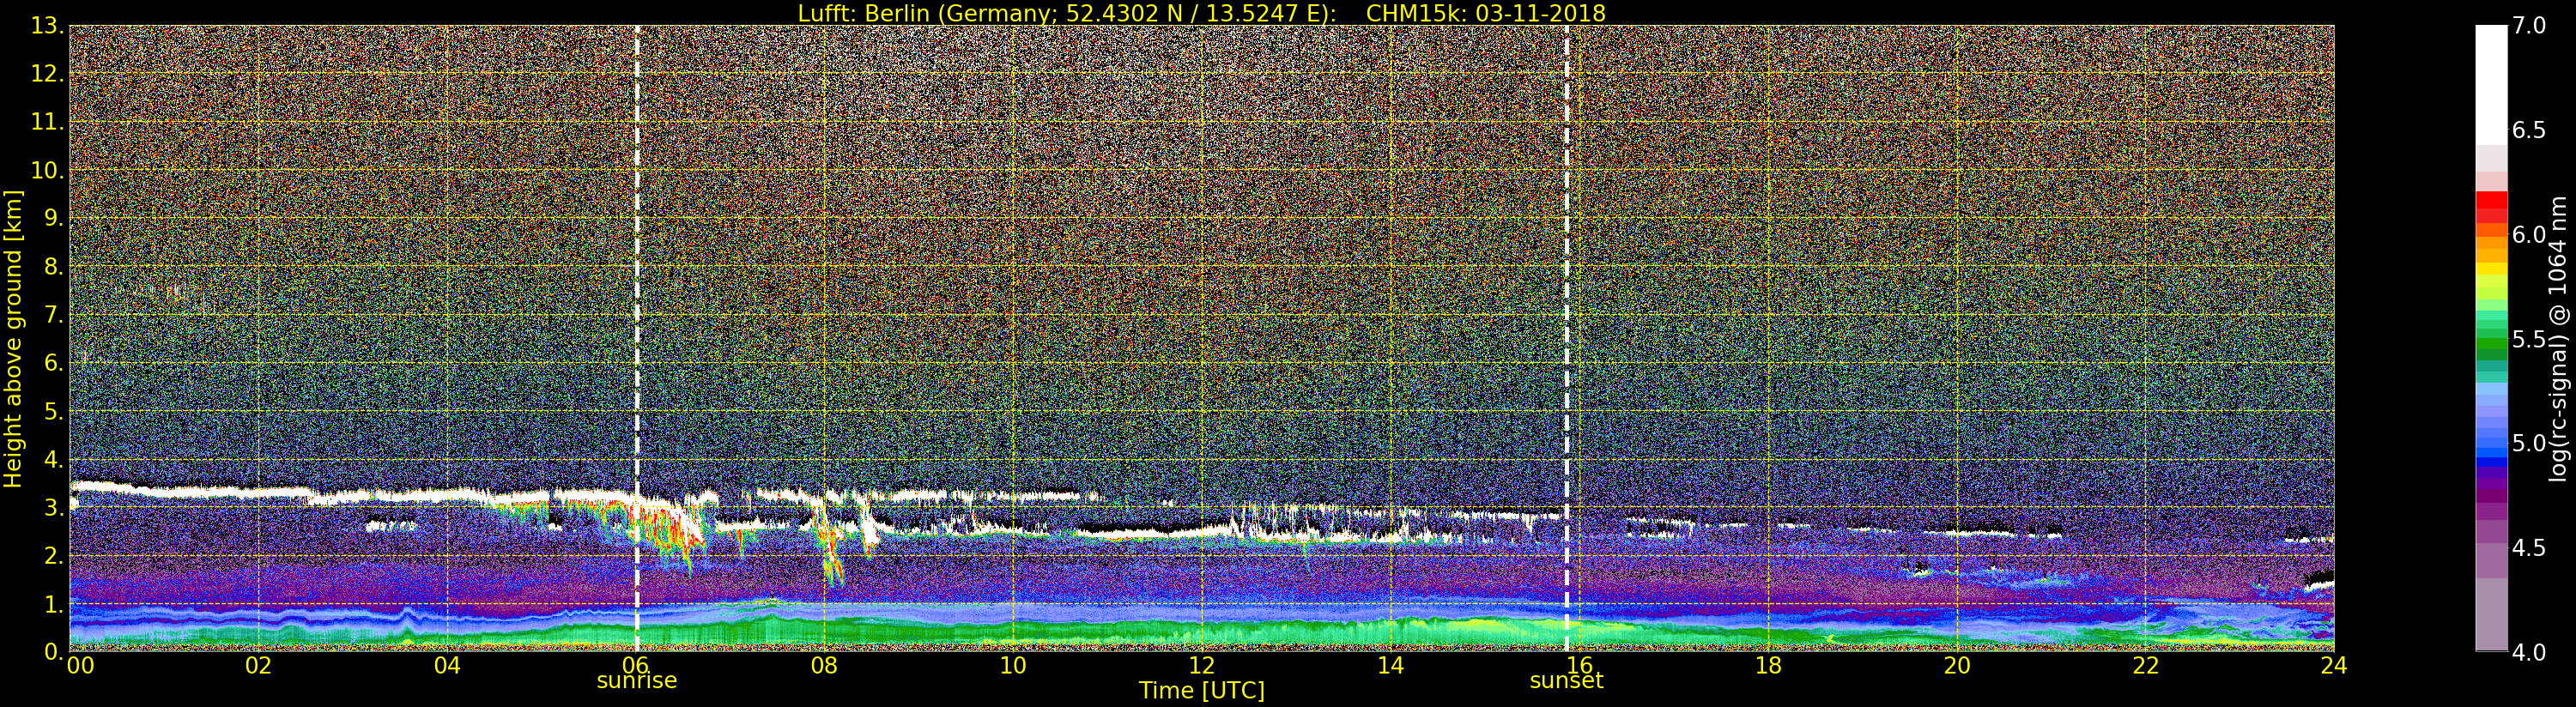Click the white dashed sunrise line
The height and width of the screenshot is (707, 2576).
(x=637, y=338)
